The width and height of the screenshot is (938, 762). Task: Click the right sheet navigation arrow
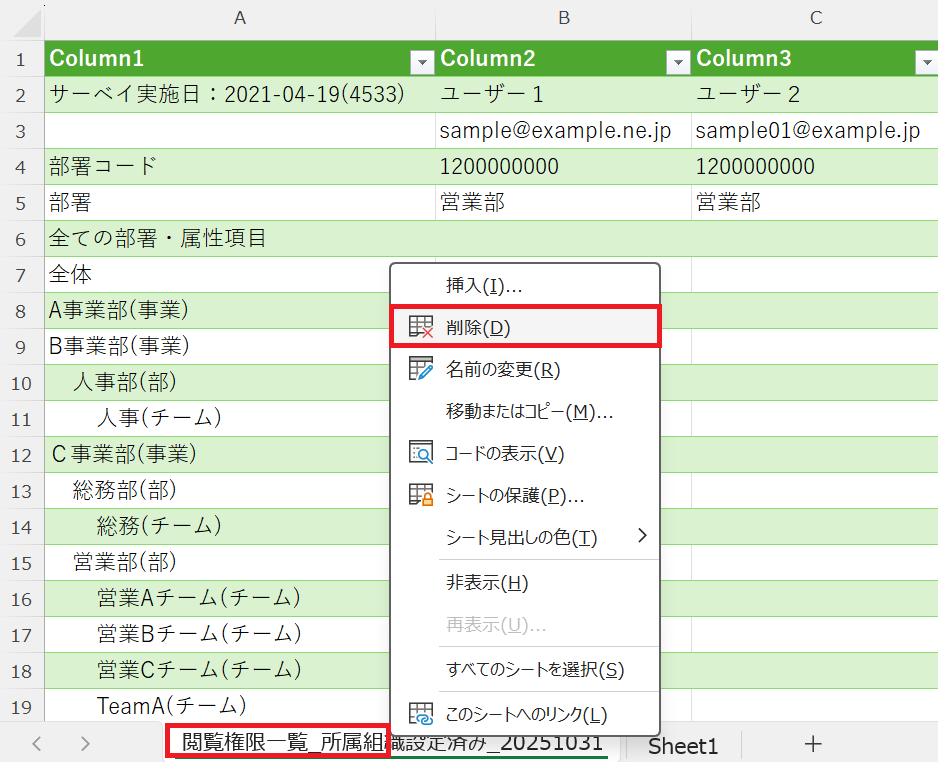(85, 745)
